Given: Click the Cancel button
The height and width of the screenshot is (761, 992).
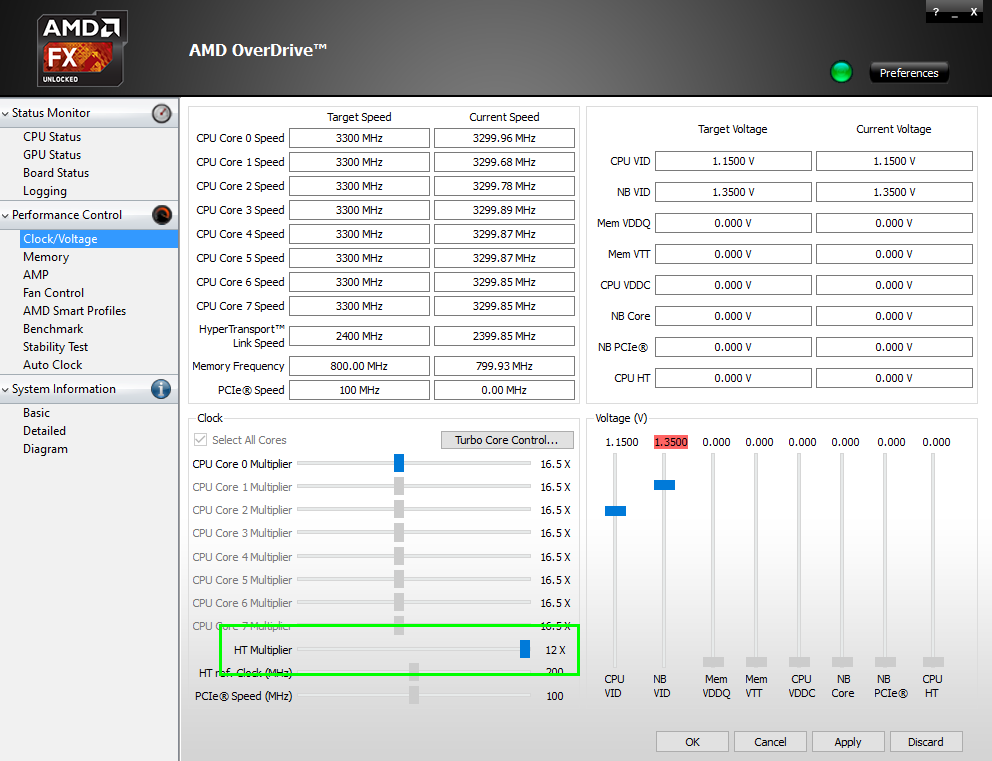Looking at the screenshot, I should (770, 742).
